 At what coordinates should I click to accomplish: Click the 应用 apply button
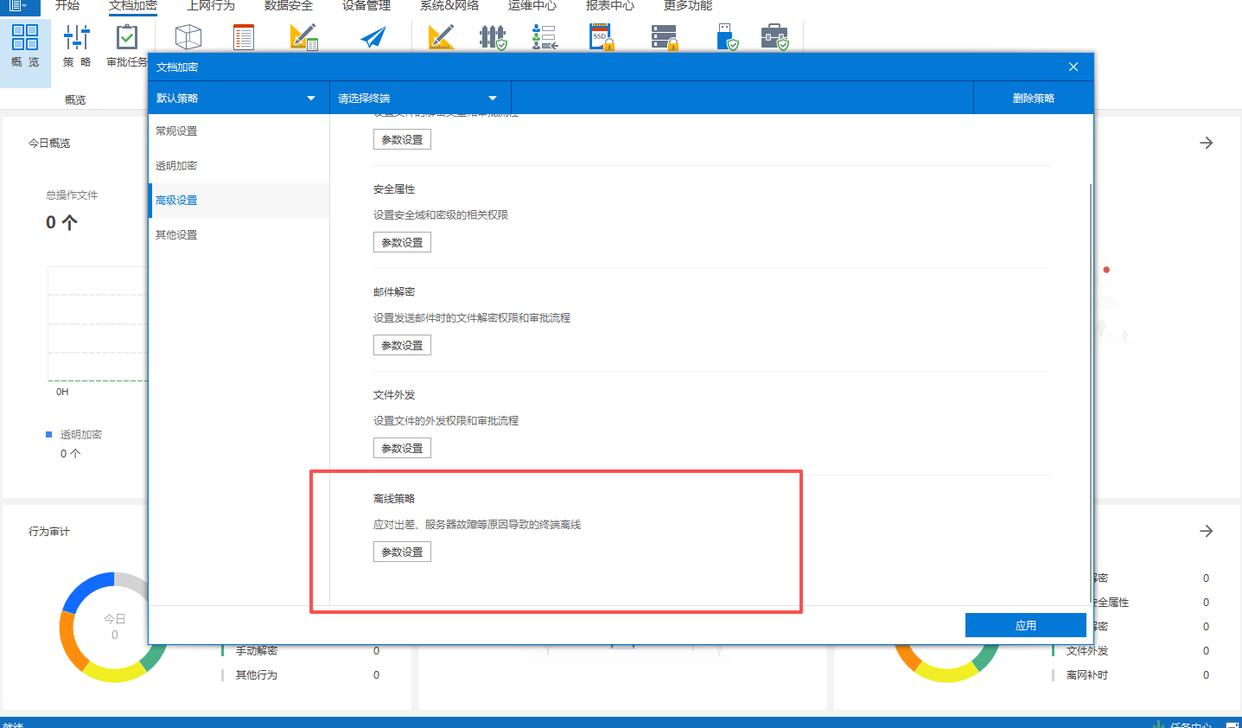pyautogui.click(x=1025, y=625)
